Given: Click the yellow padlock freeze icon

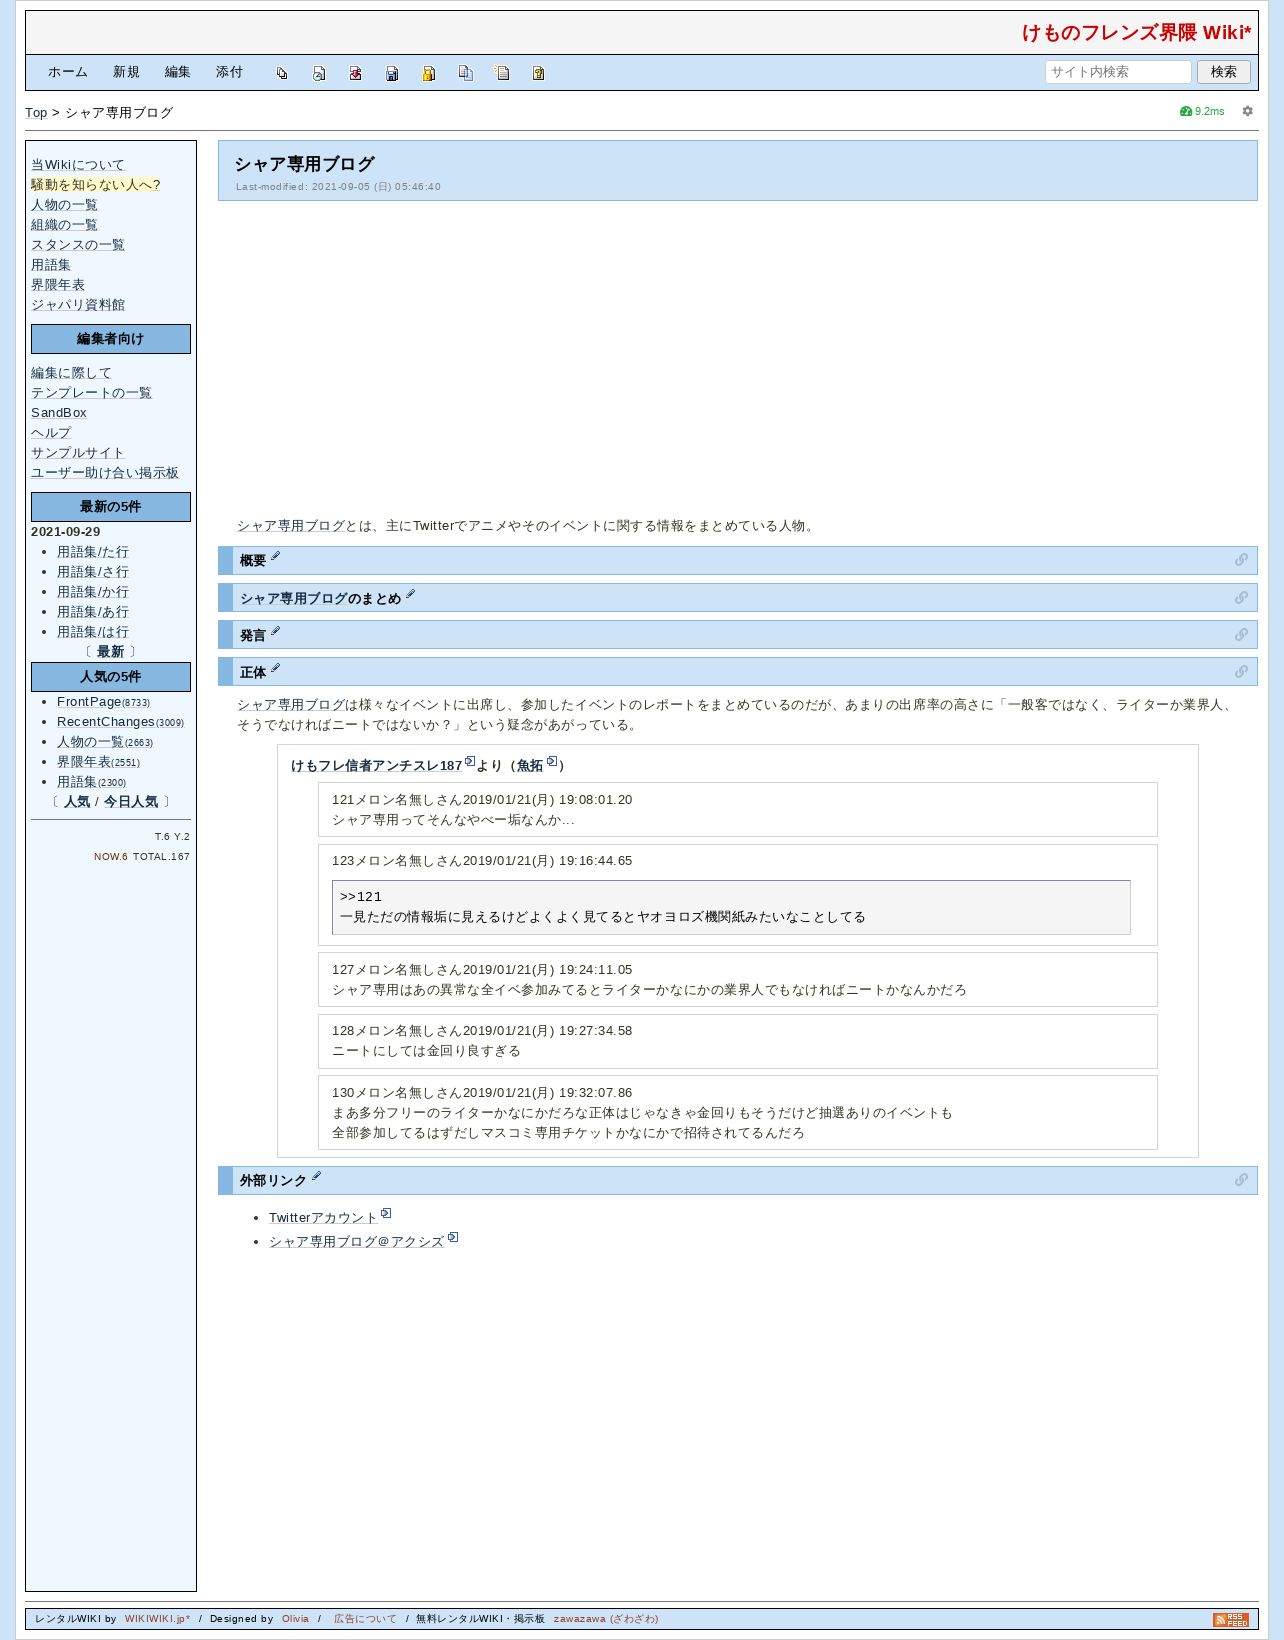Looking at the screenshot, I should 429,73.
